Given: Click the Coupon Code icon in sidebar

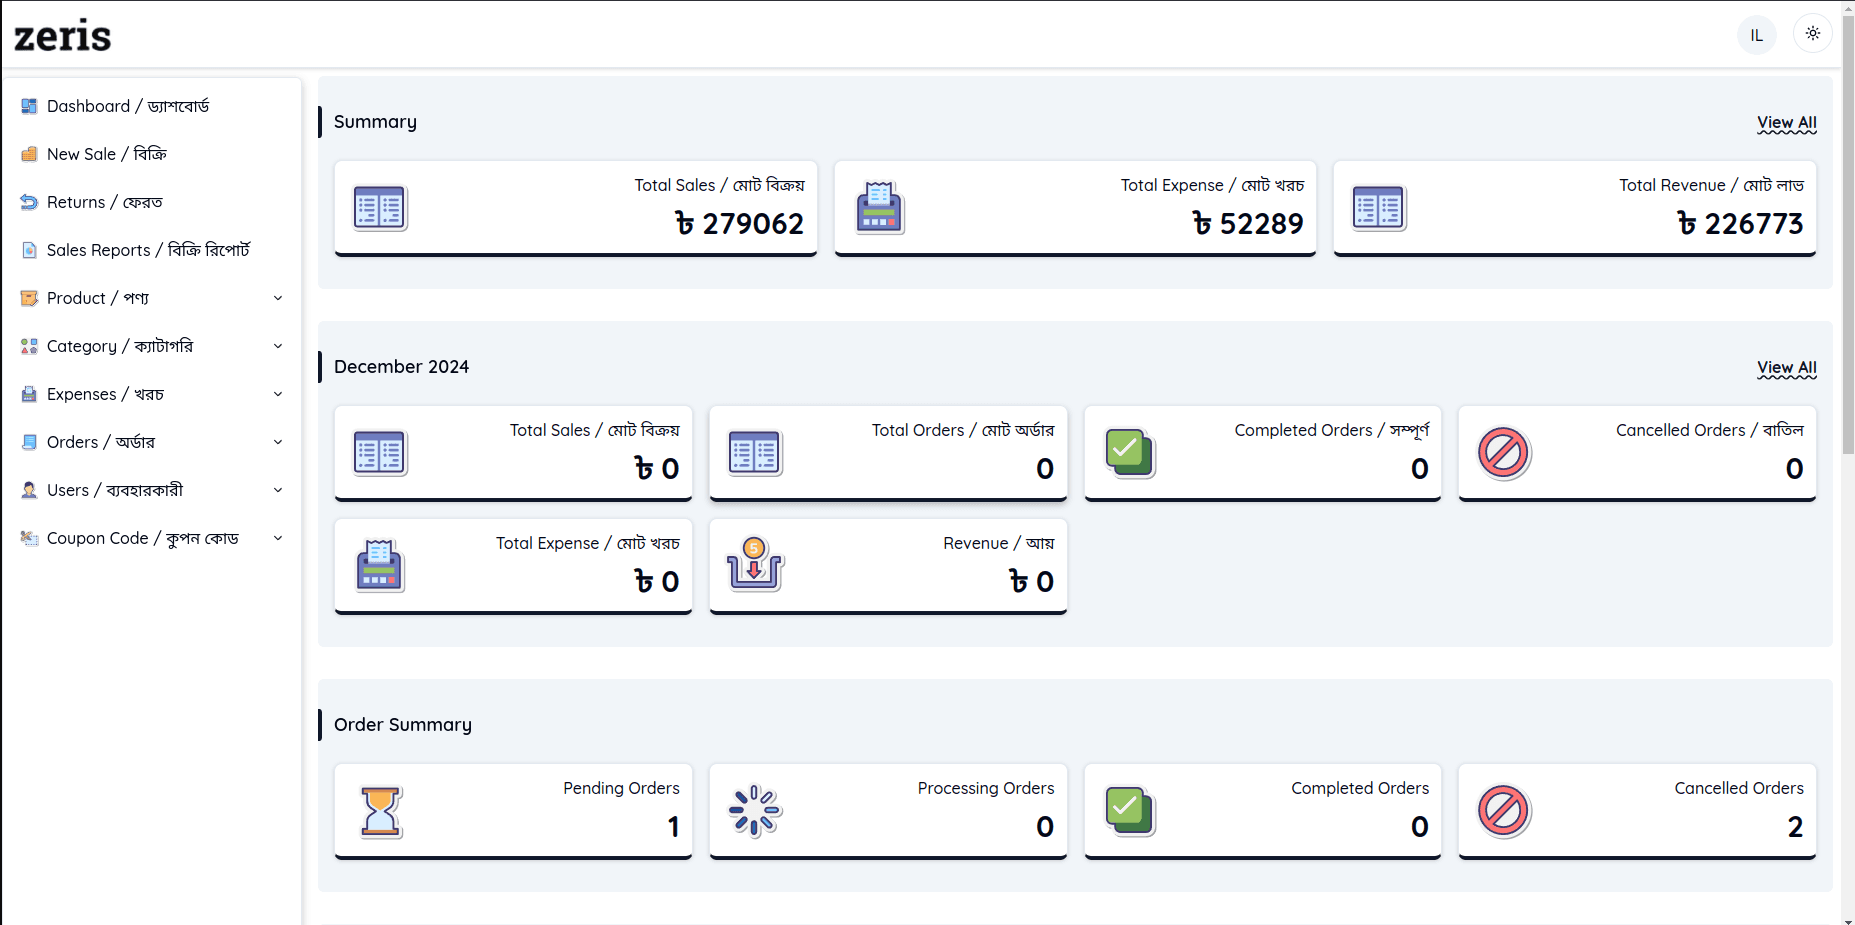Looking at the screenshot, I should click(29, 538).
